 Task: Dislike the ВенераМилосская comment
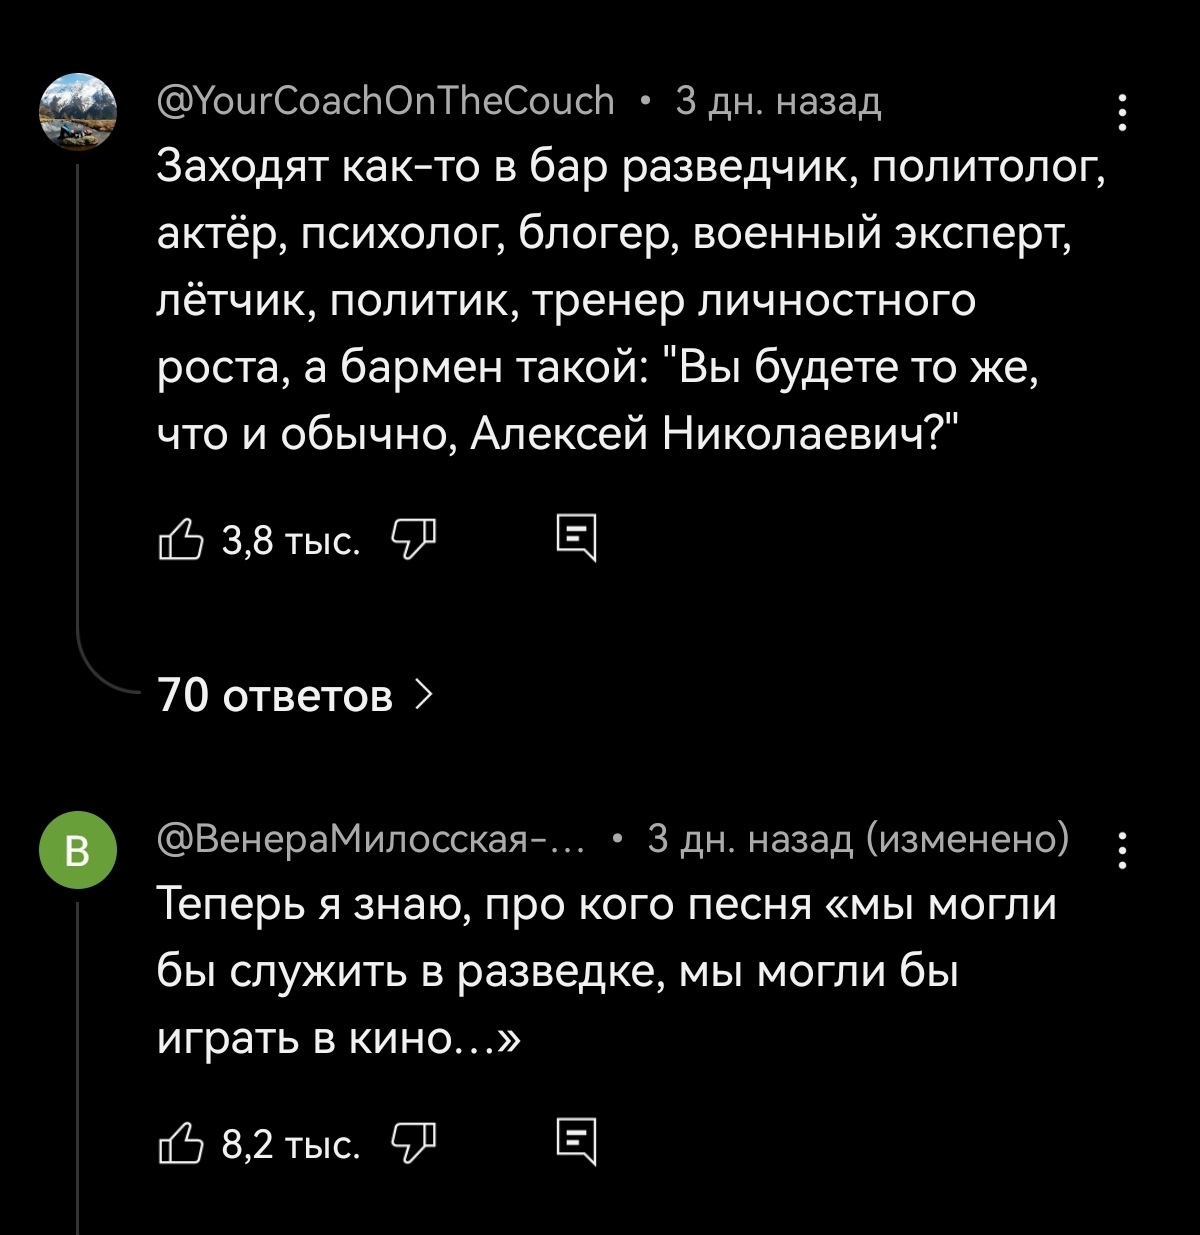(x=414, y=1143)
